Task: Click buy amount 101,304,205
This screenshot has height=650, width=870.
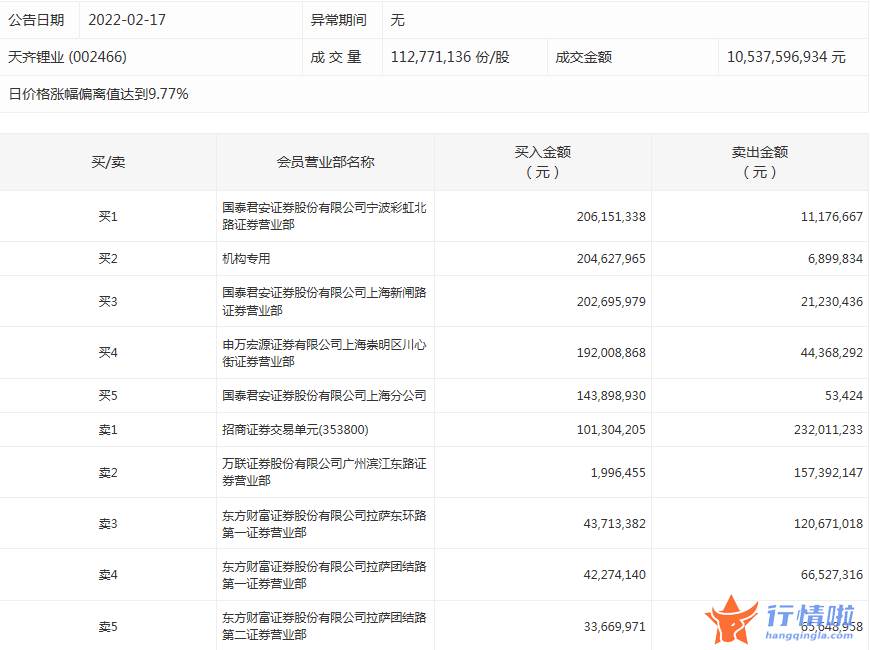Action: [611, 430]
